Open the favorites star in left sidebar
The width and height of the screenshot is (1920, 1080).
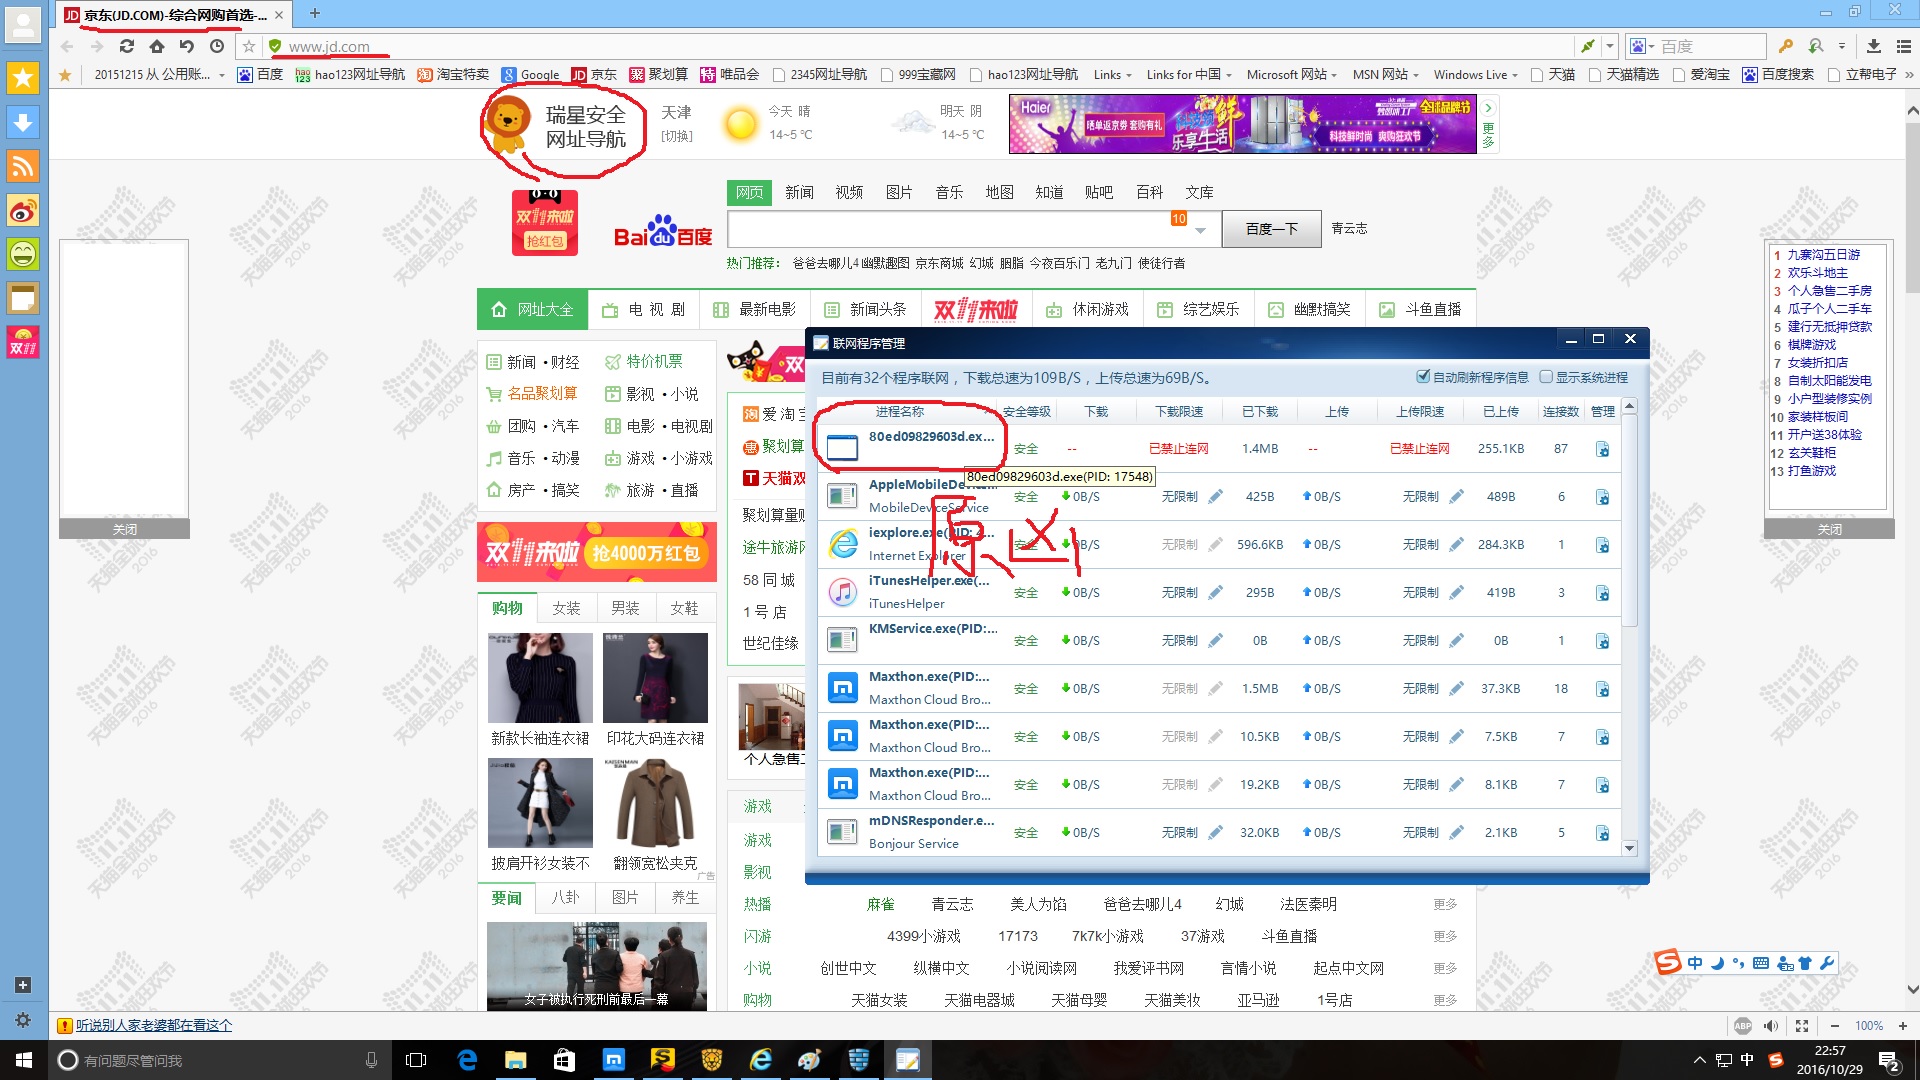coord(23,77)
